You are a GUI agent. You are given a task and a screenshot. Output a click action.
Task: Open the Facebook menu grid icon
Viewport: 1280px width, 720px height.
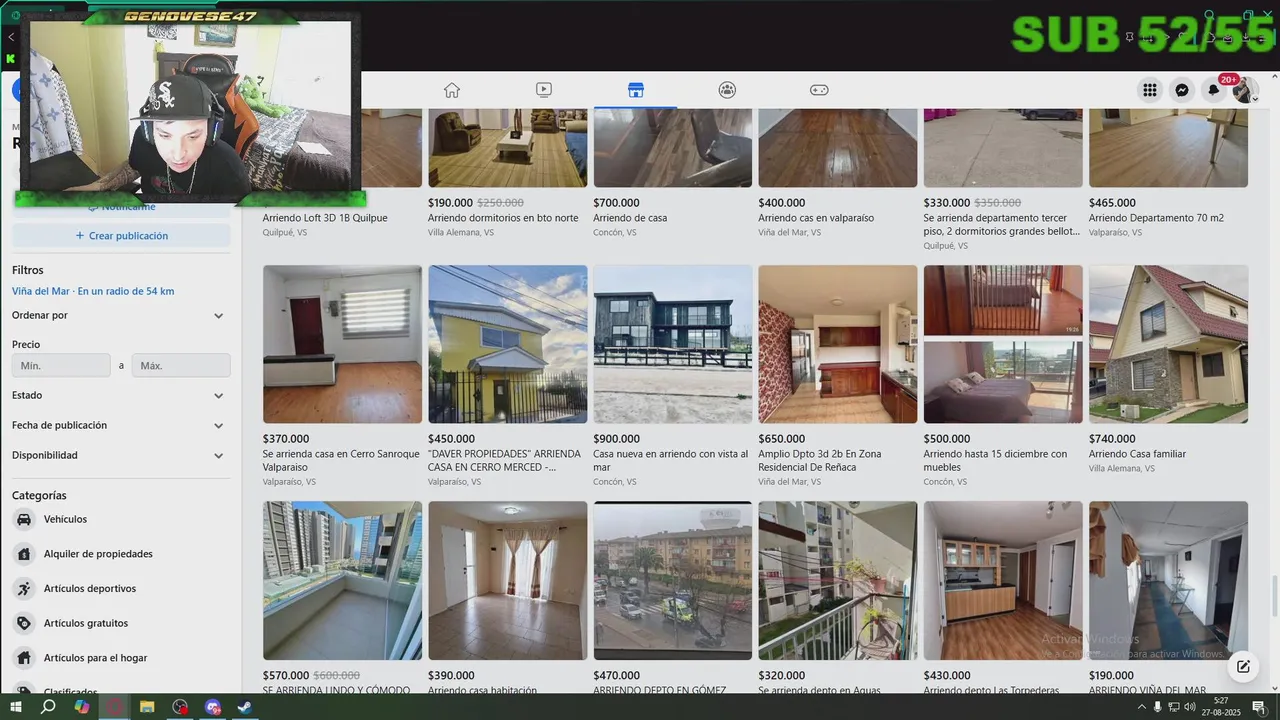click(1150, 90)
